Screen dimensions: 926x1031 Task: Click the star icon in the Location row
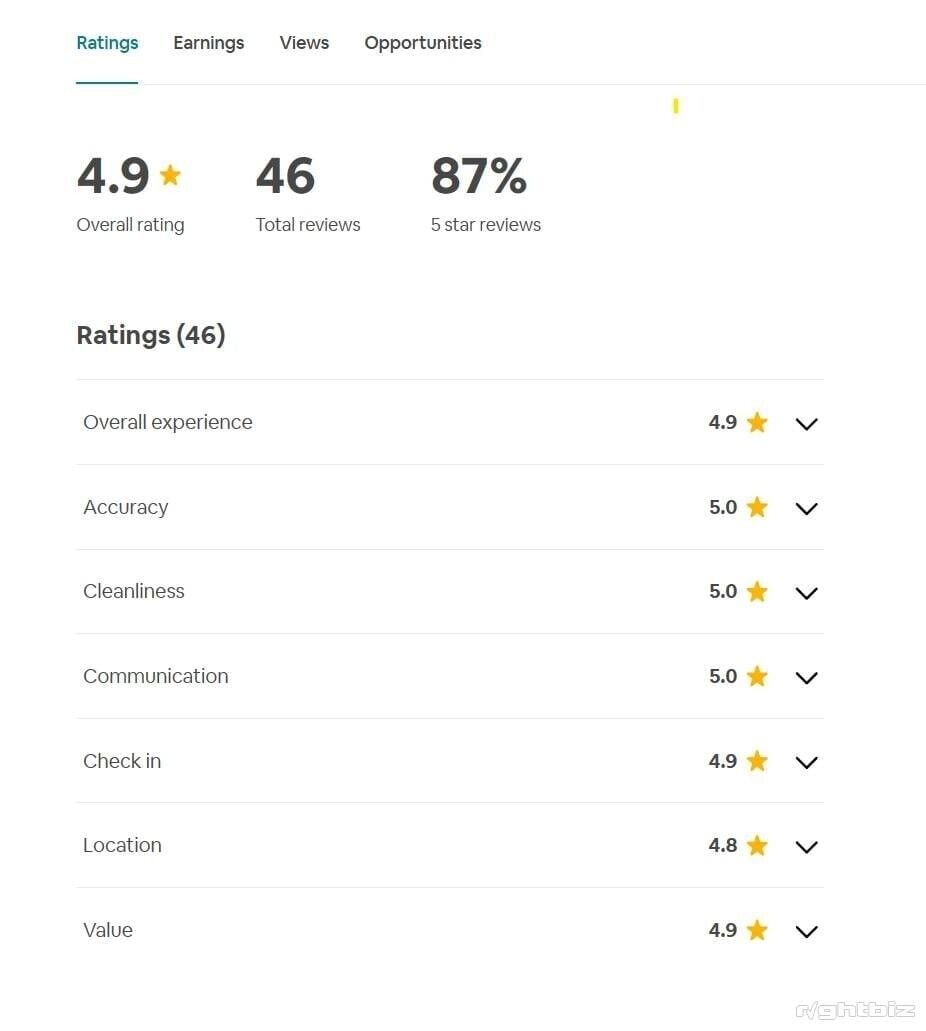[757, 845]
